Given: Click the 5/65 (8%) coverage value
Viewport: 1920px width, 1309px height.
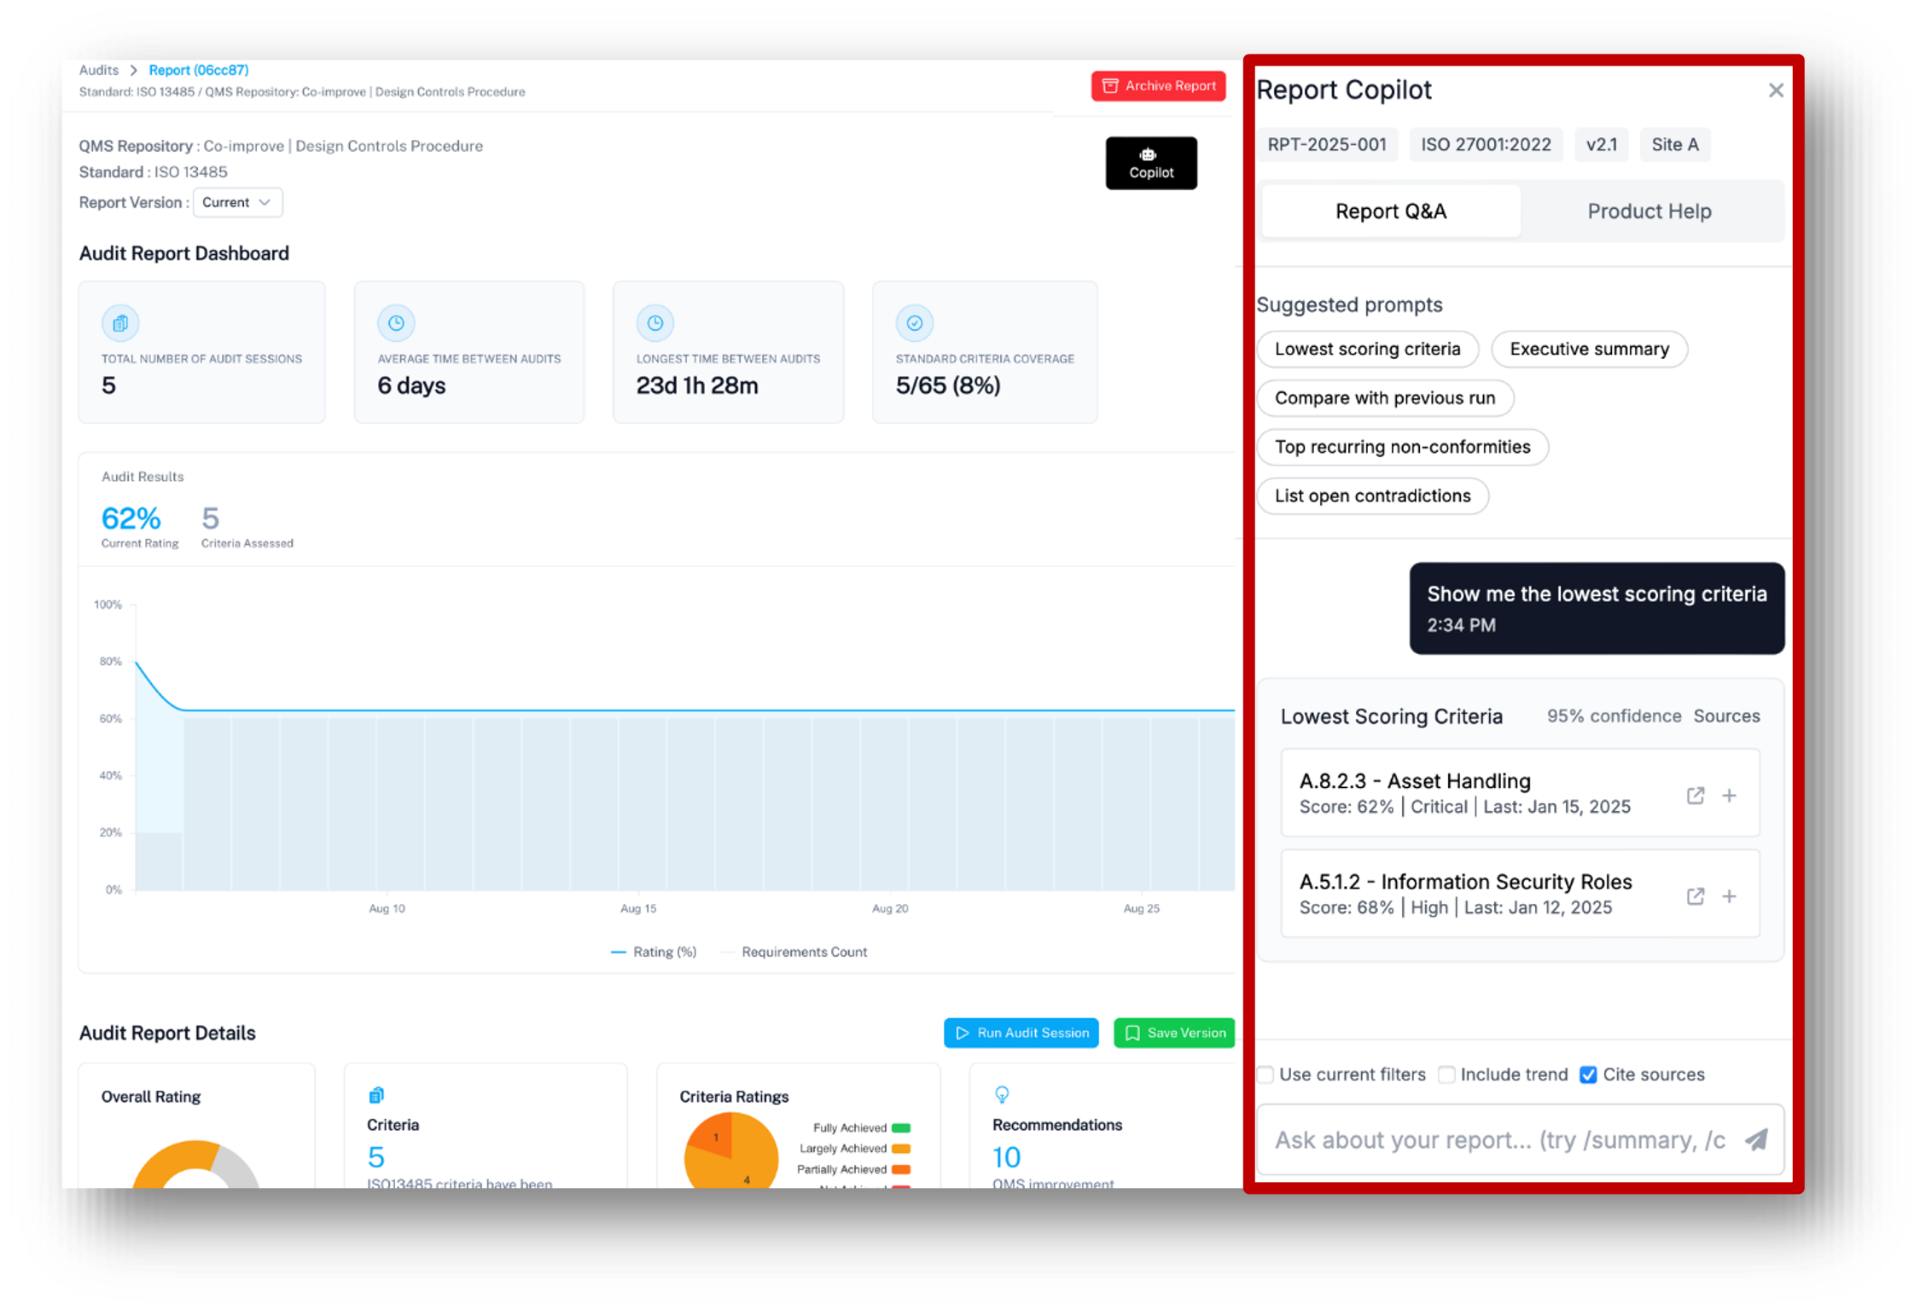Looking at the screenshot, I should click(948, 386).
